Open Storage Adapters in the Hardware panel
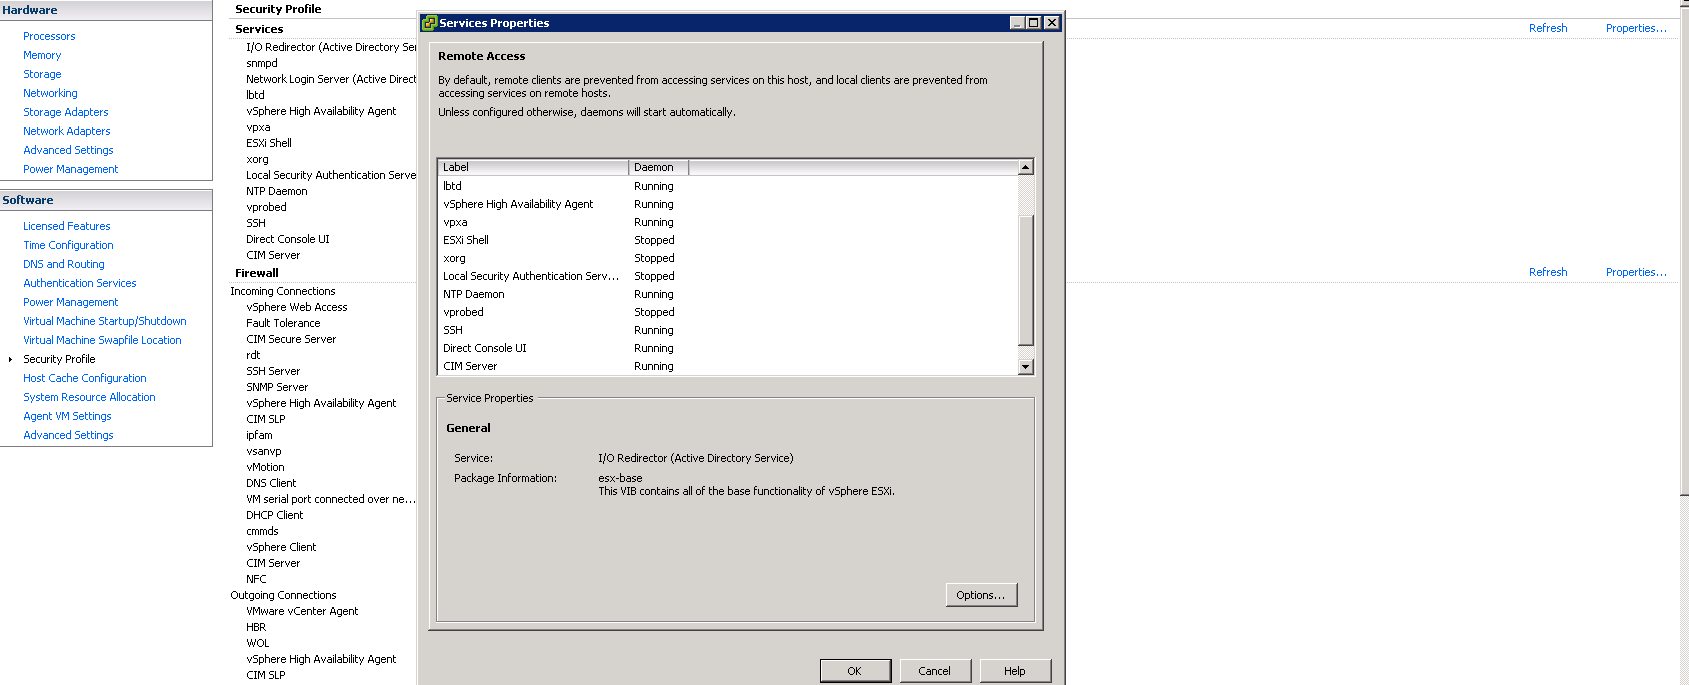The width and height of the screenshot is (1689, 685). [66, 112]
